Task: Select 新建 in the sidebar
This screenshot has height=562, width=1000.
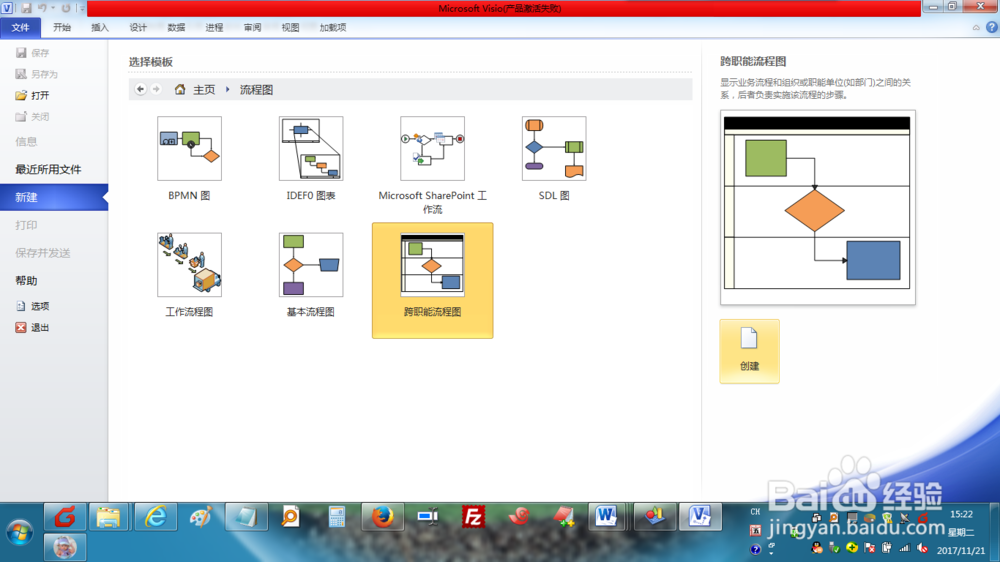Action: pyautogui.click(x=54, y=197)
